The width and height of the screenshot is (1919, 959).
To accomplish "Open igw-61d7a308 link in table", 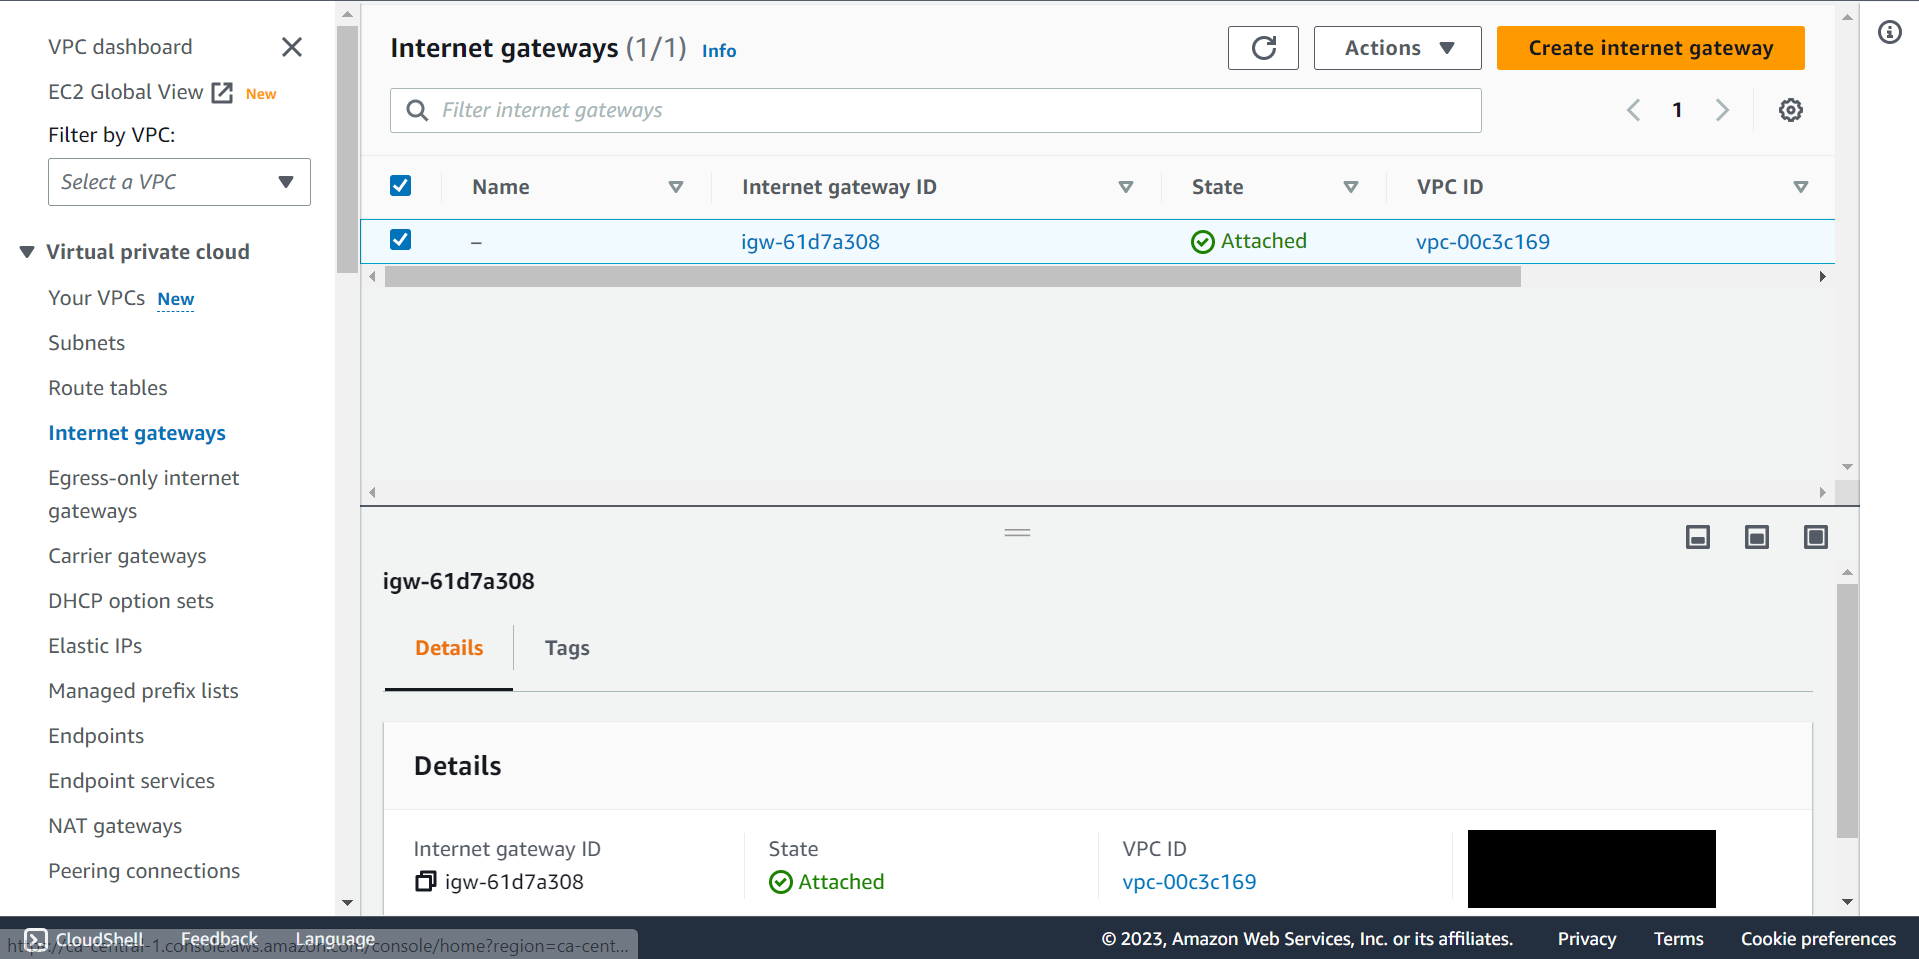I will pyautogui.click(x=810, y=242).
